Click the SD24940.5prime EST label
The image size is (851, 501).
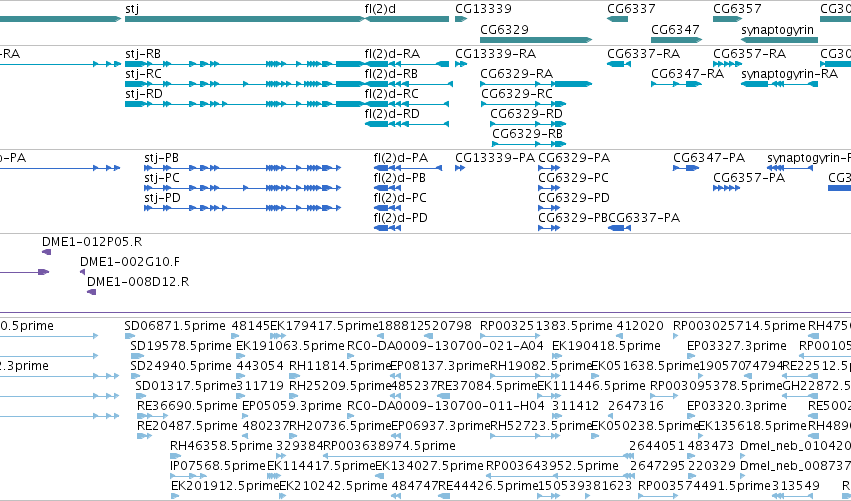click(181, 366)
